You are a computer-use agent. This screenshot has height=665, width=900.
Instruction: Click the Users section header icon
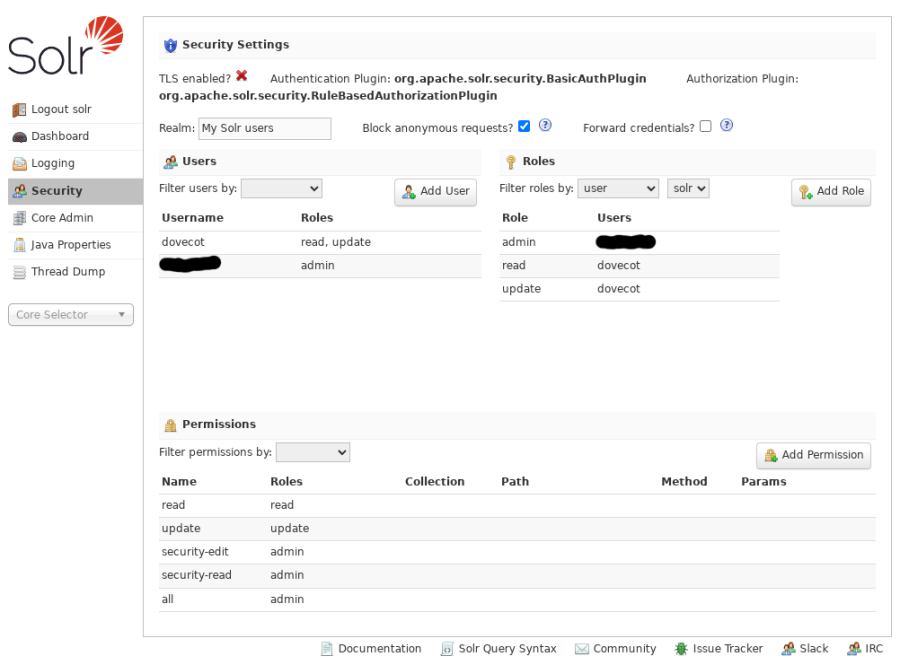[170, 162]
